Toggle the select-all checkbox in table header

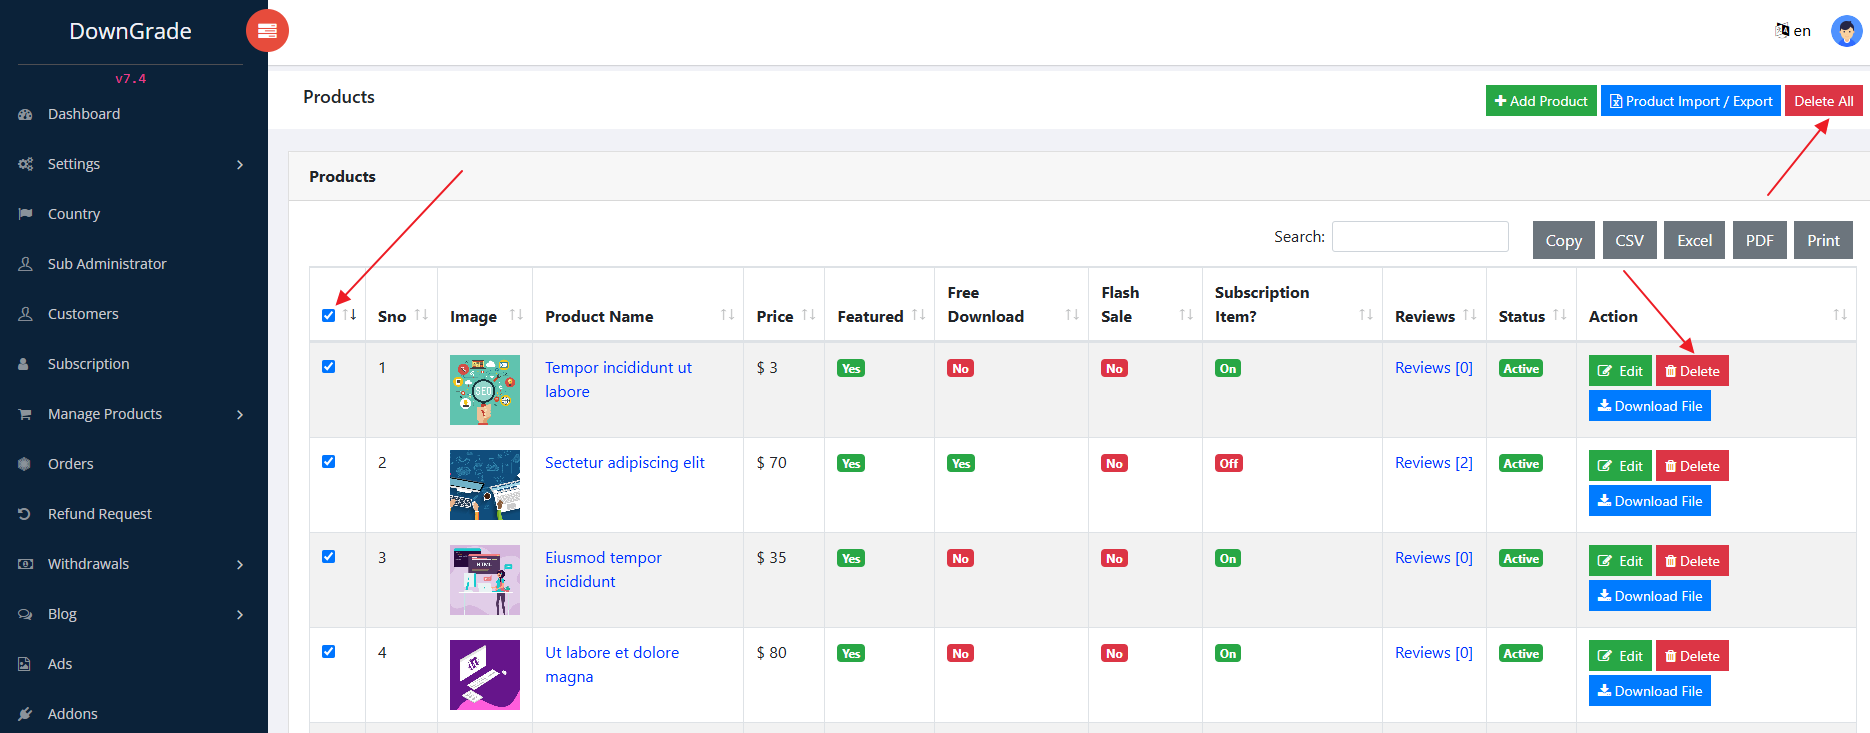329,316
